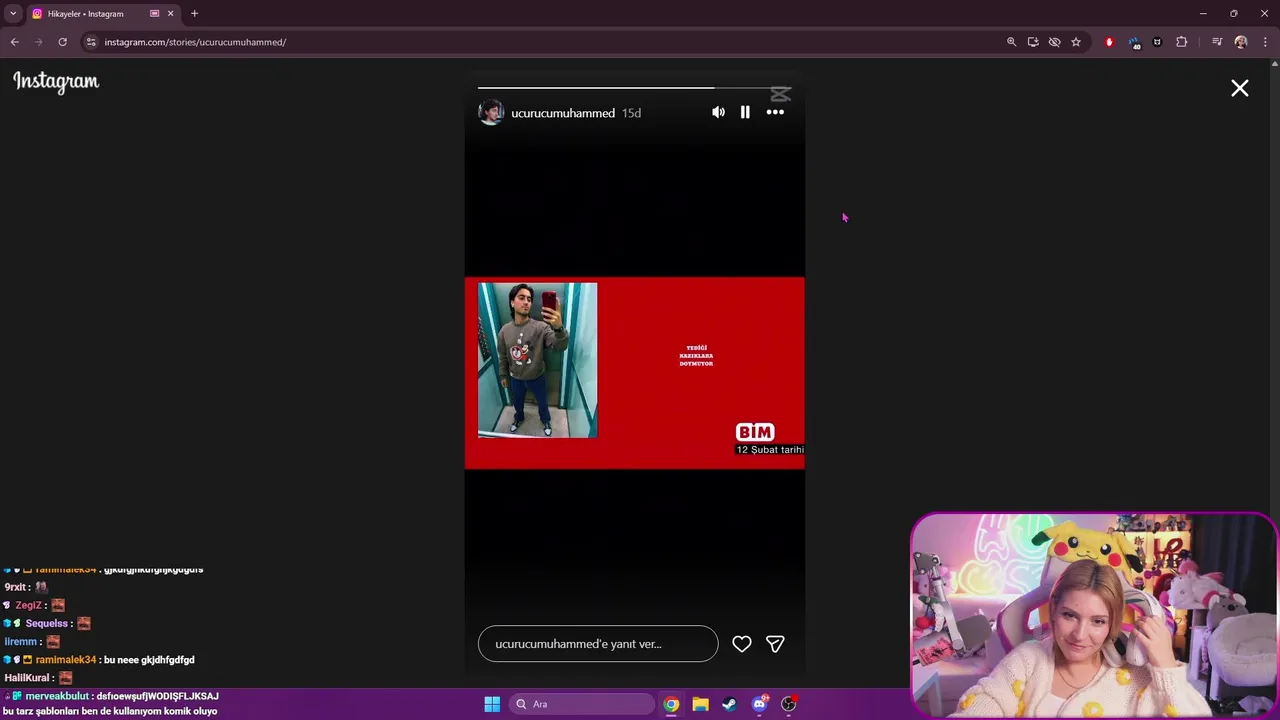
Task: Open the Chrome three-dot menu
Action: click(x=1265, y=42)
